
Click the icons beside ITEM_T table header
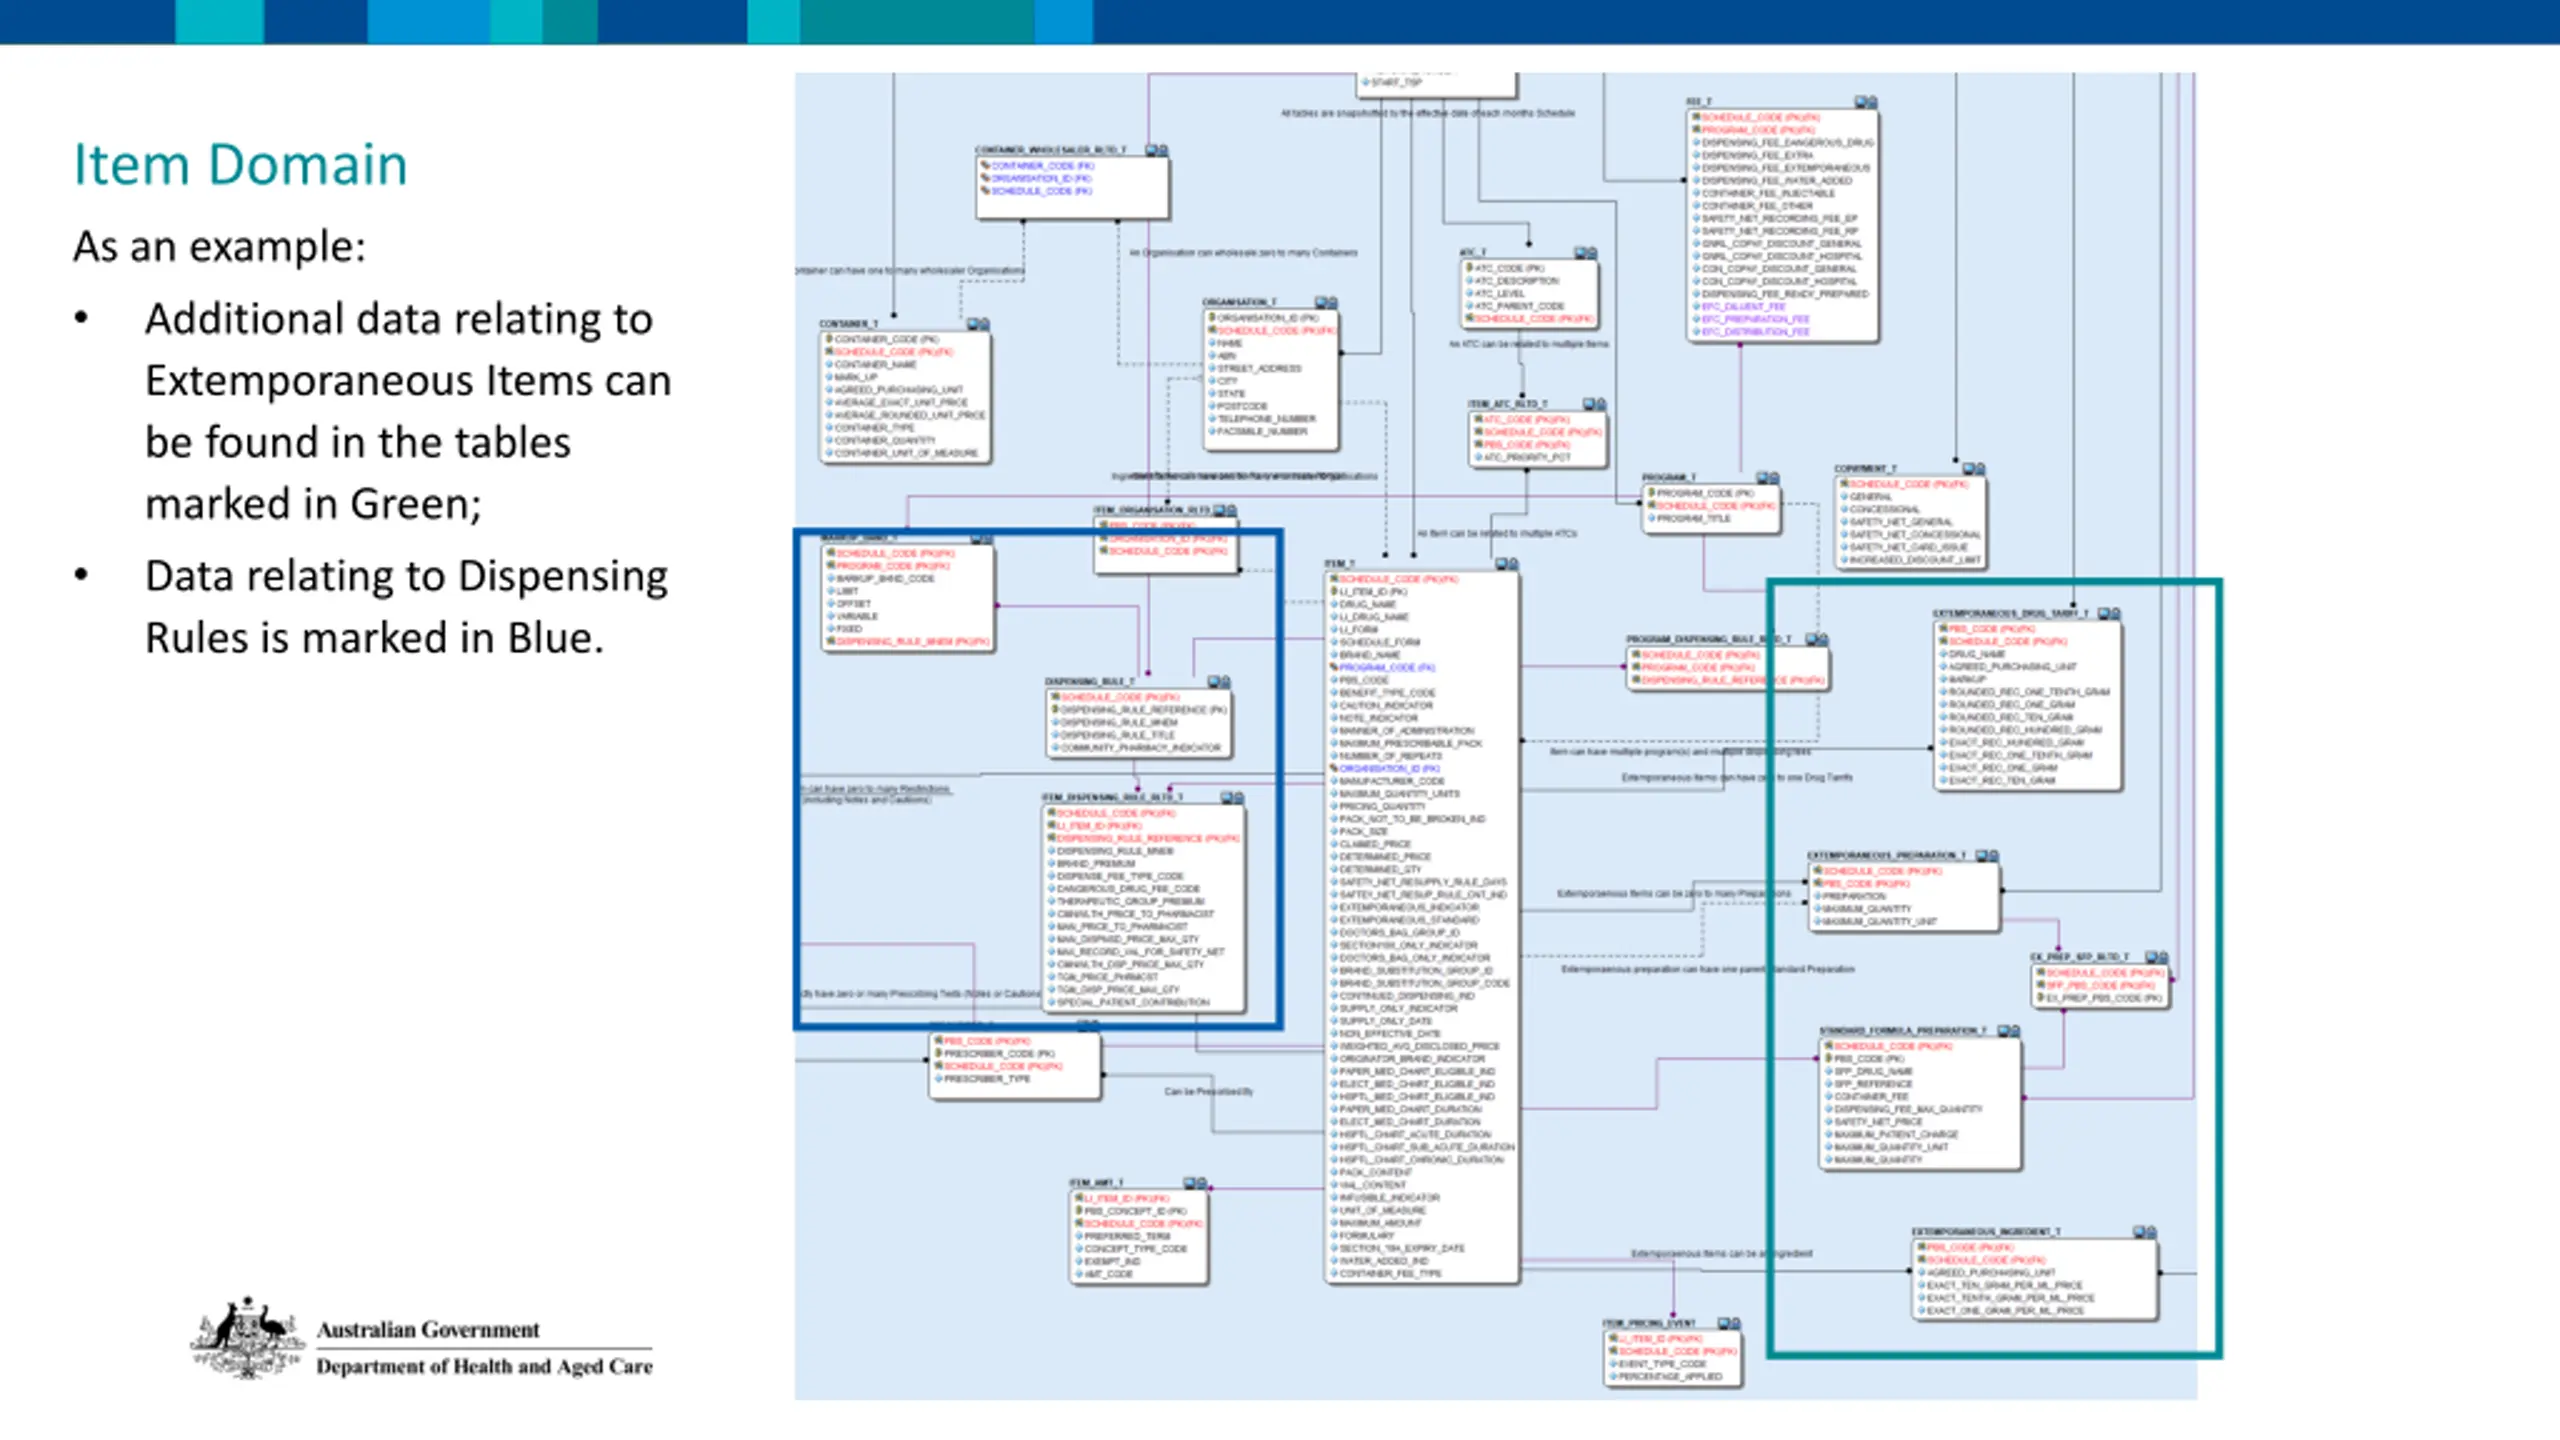tap(1507, 564)
